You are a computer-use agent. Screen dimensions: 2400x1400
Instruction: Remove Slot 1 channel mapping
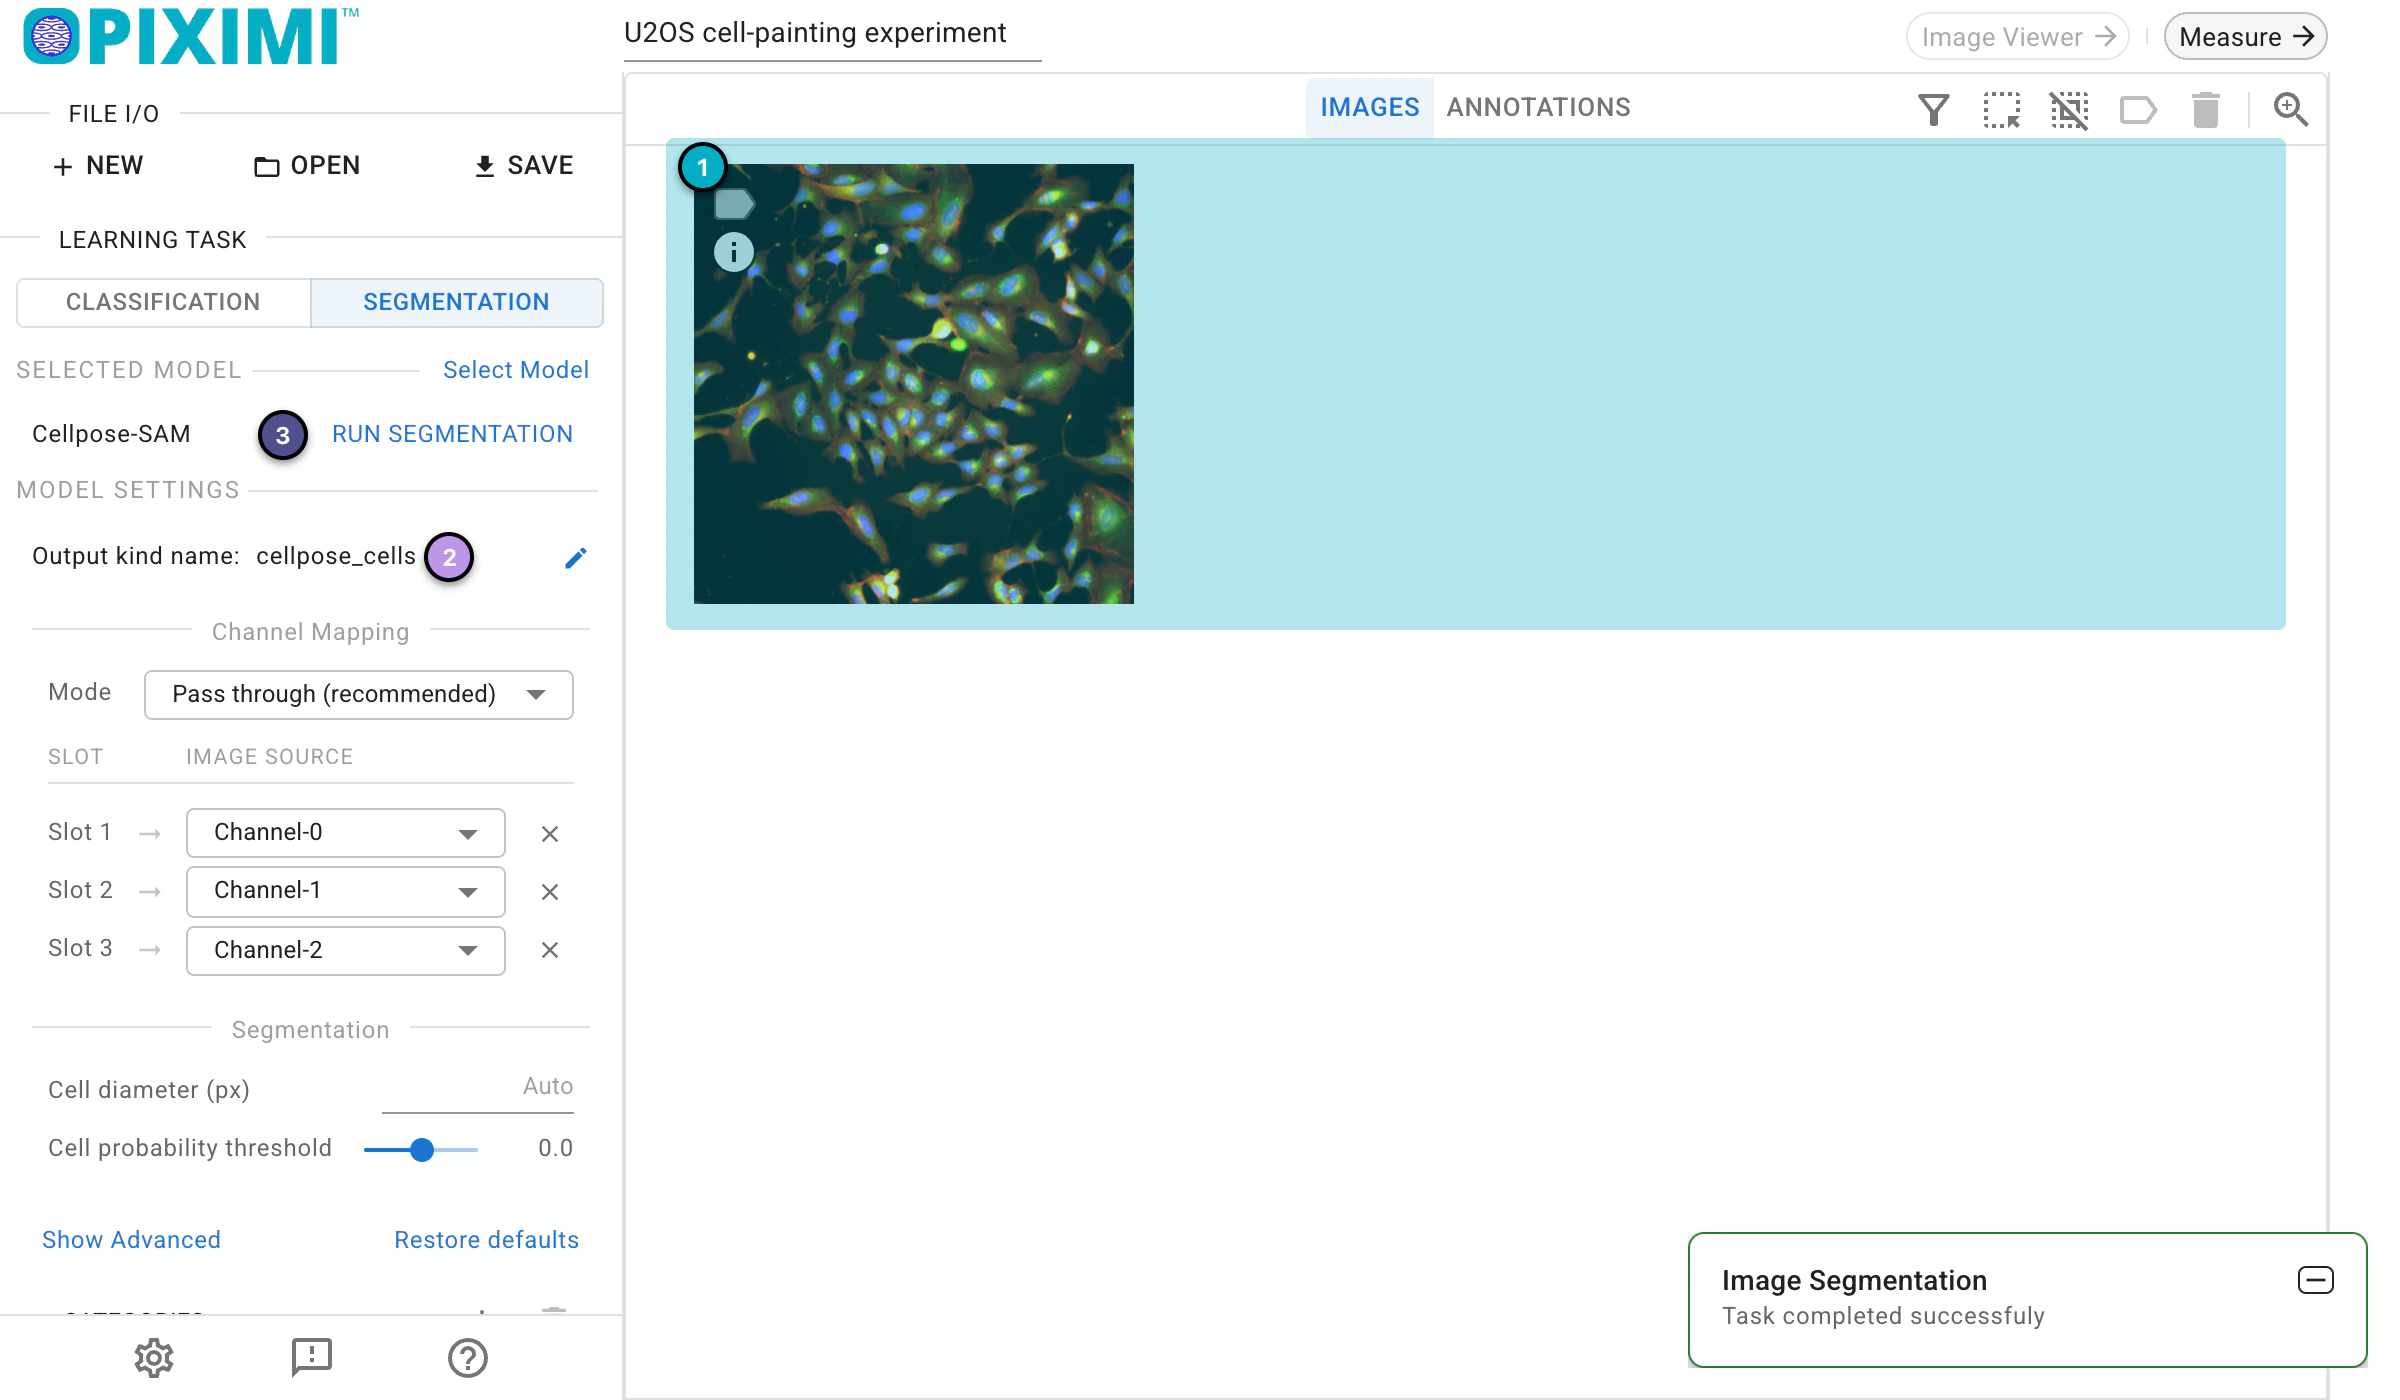tap(550, 834)
